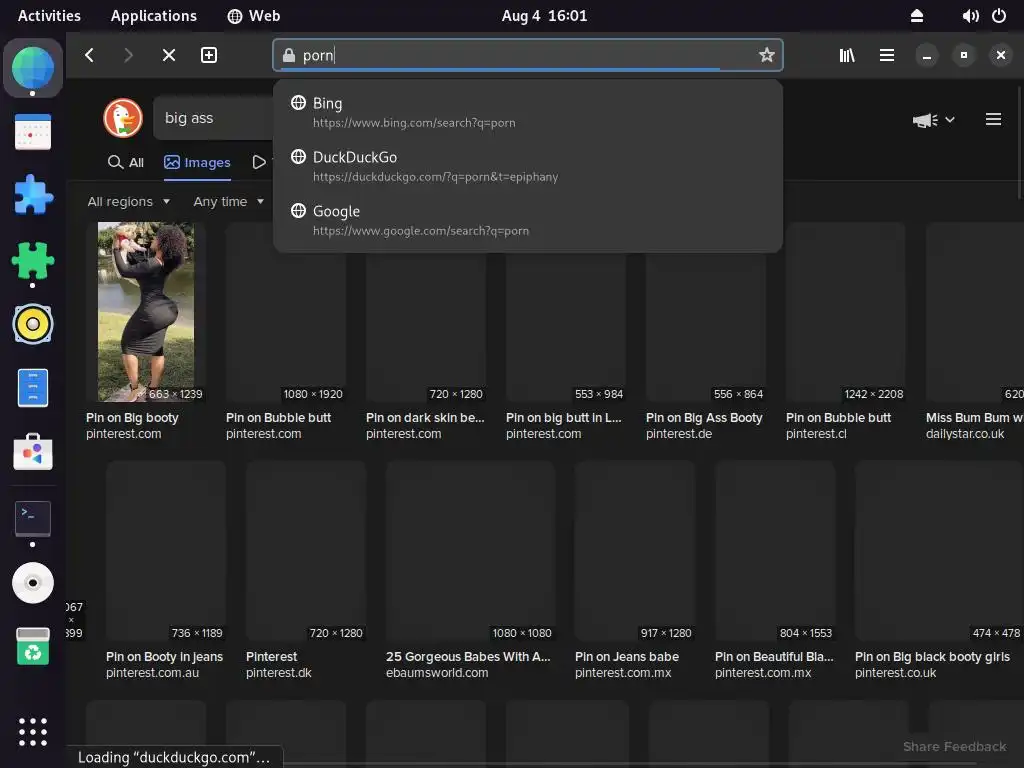Click into the address bar field

coord(528,56)
